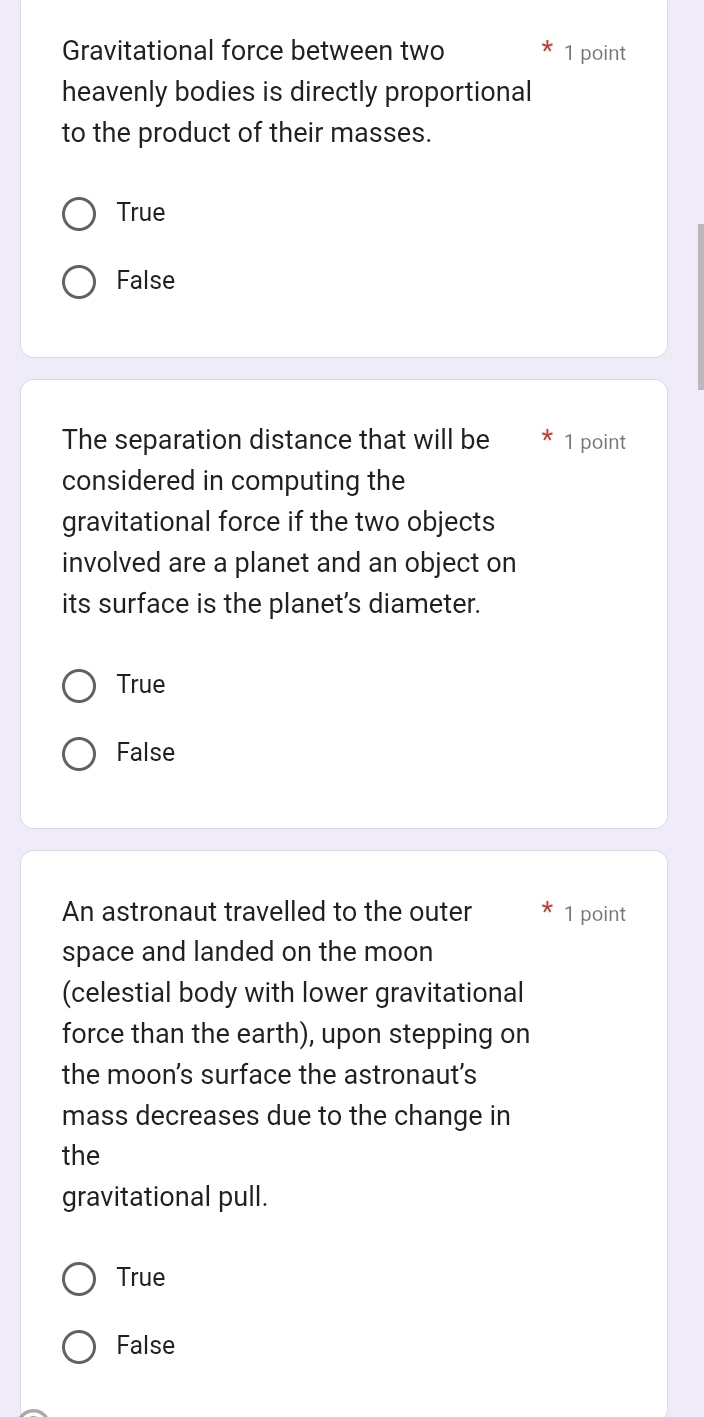
Task: Click the True label in the astronaut question
Action: pos(140,1277)
